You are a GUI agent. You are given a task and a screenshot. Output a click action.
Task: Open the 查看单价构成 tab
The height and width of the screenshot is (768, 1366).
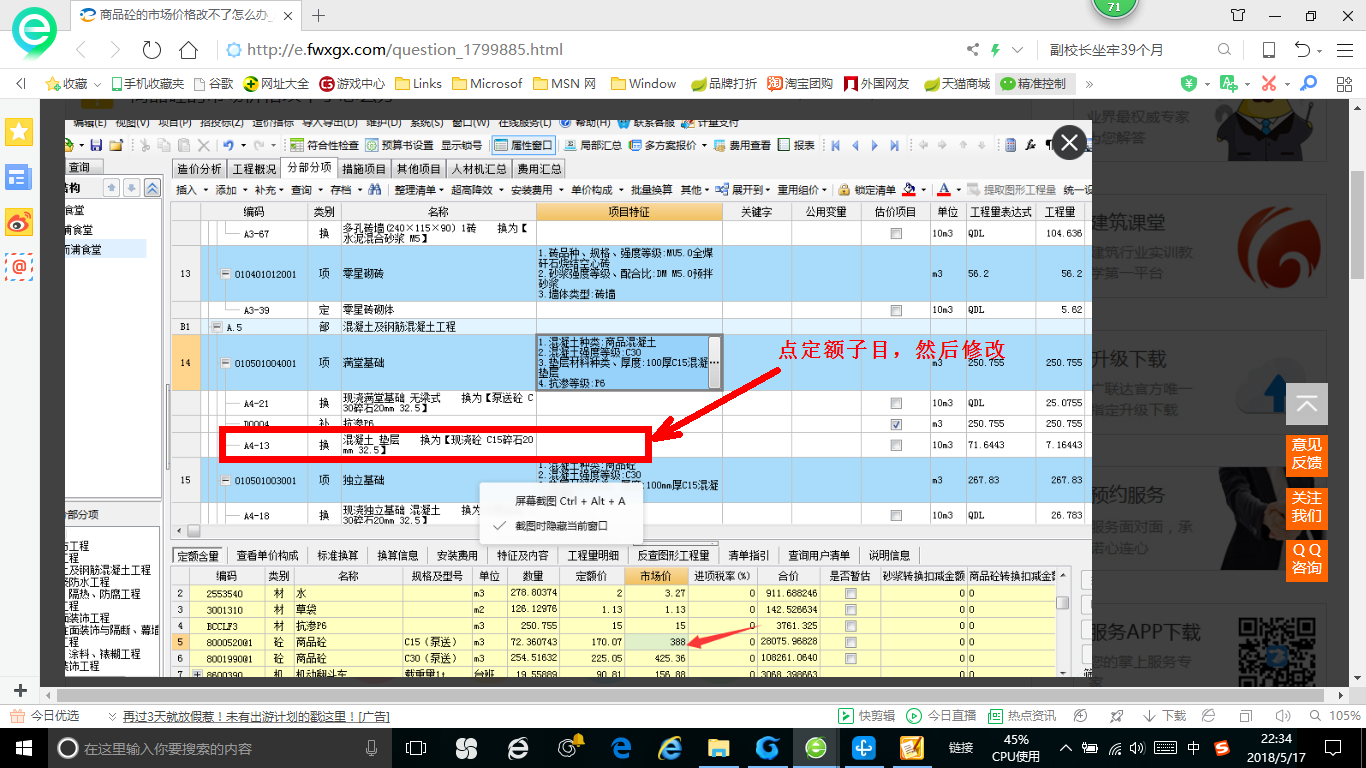[268, 555]
